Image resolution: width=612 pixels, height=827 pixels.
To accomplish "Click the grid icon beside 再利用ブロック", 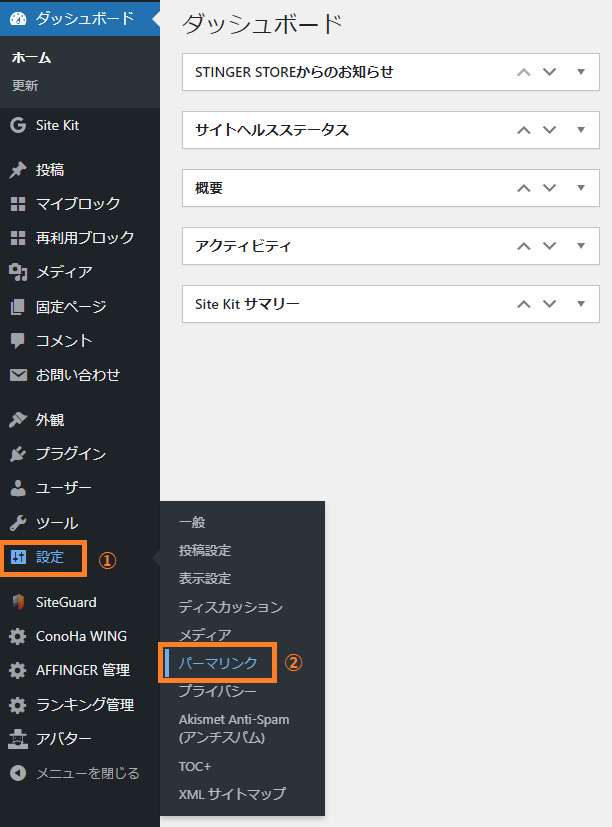I will click(x=18, y=238).
